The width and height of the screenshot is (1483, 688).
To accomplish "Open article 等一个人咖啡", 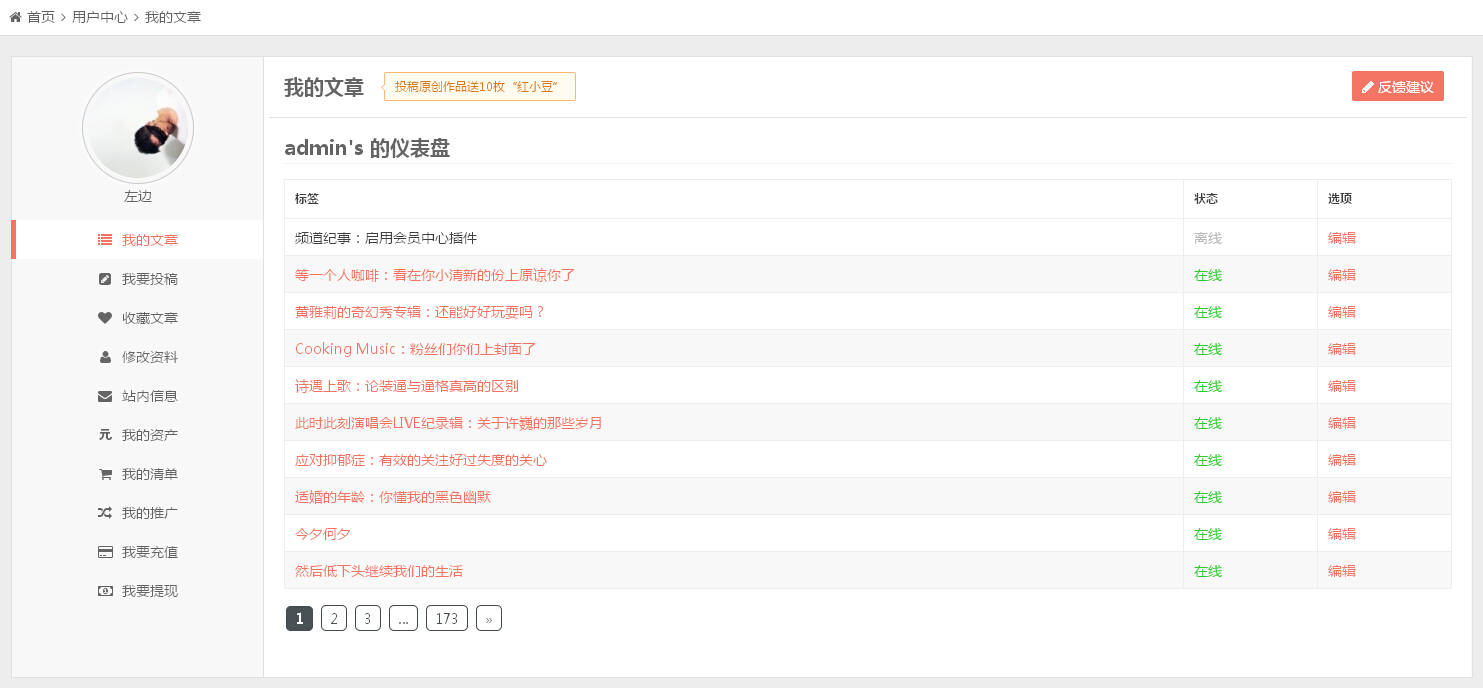I will (x=435, y=275).
